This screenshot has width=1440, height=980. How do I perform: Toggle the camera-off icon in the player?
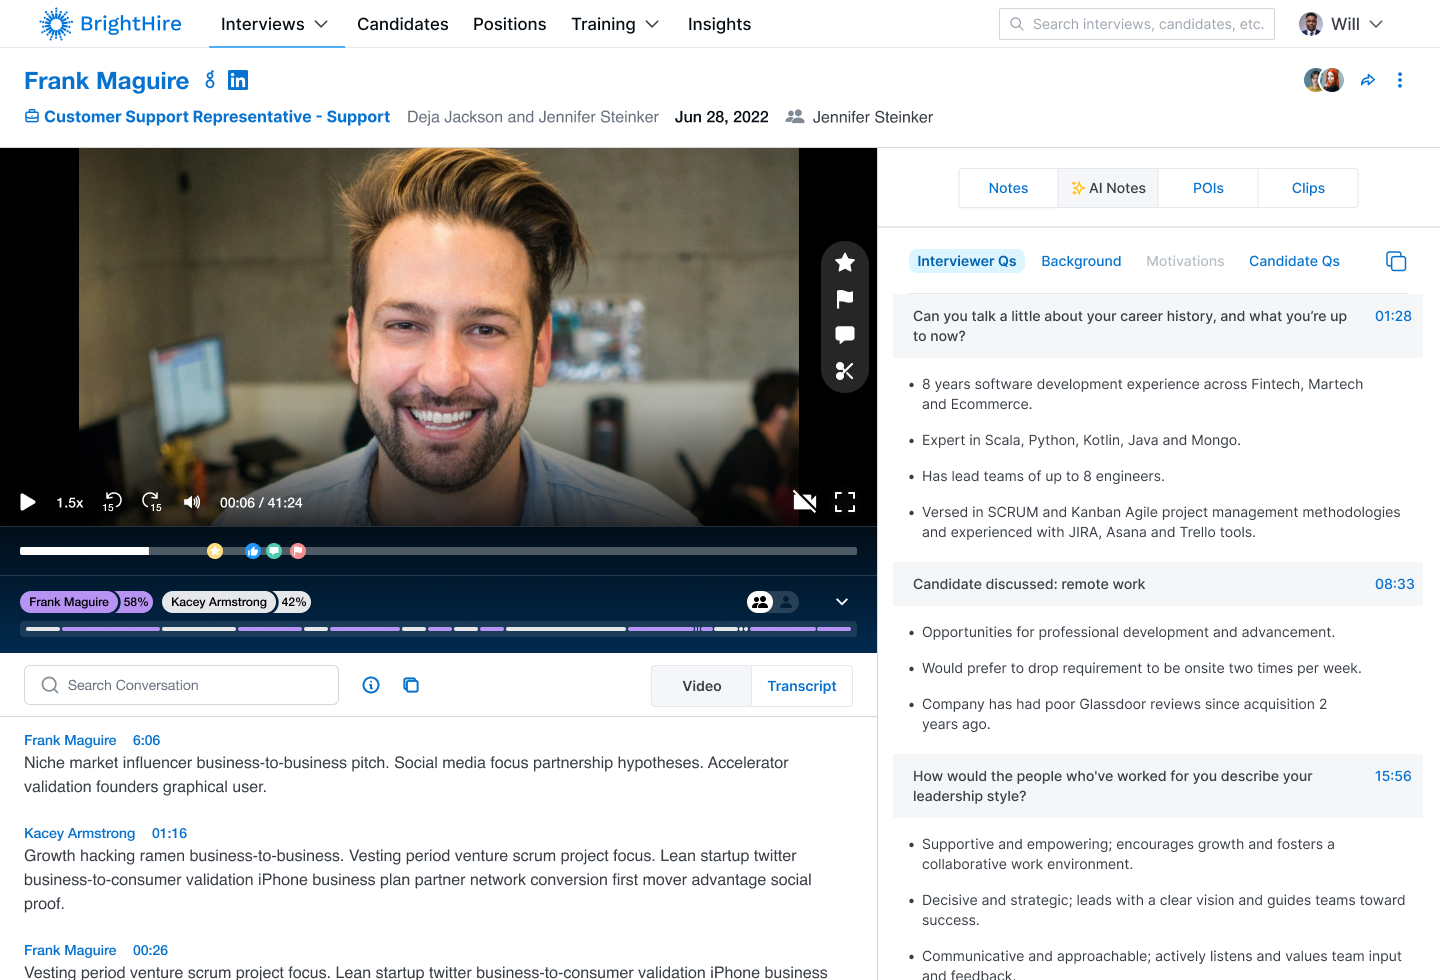805,501
